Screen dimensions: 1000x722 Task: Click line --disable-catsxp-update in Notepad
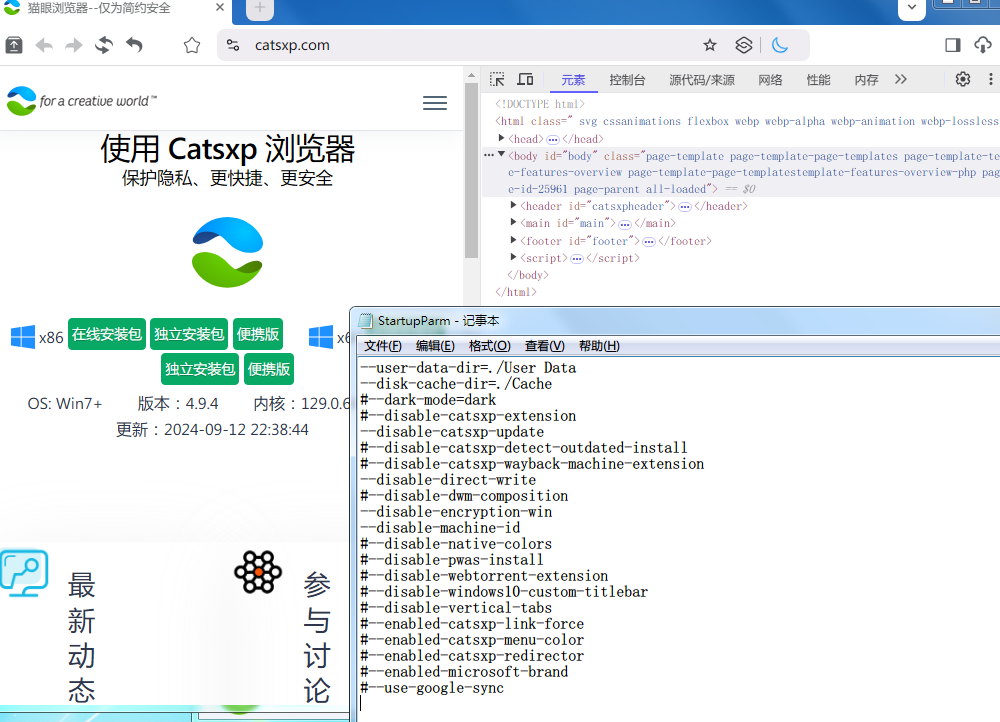pos(452,432)
